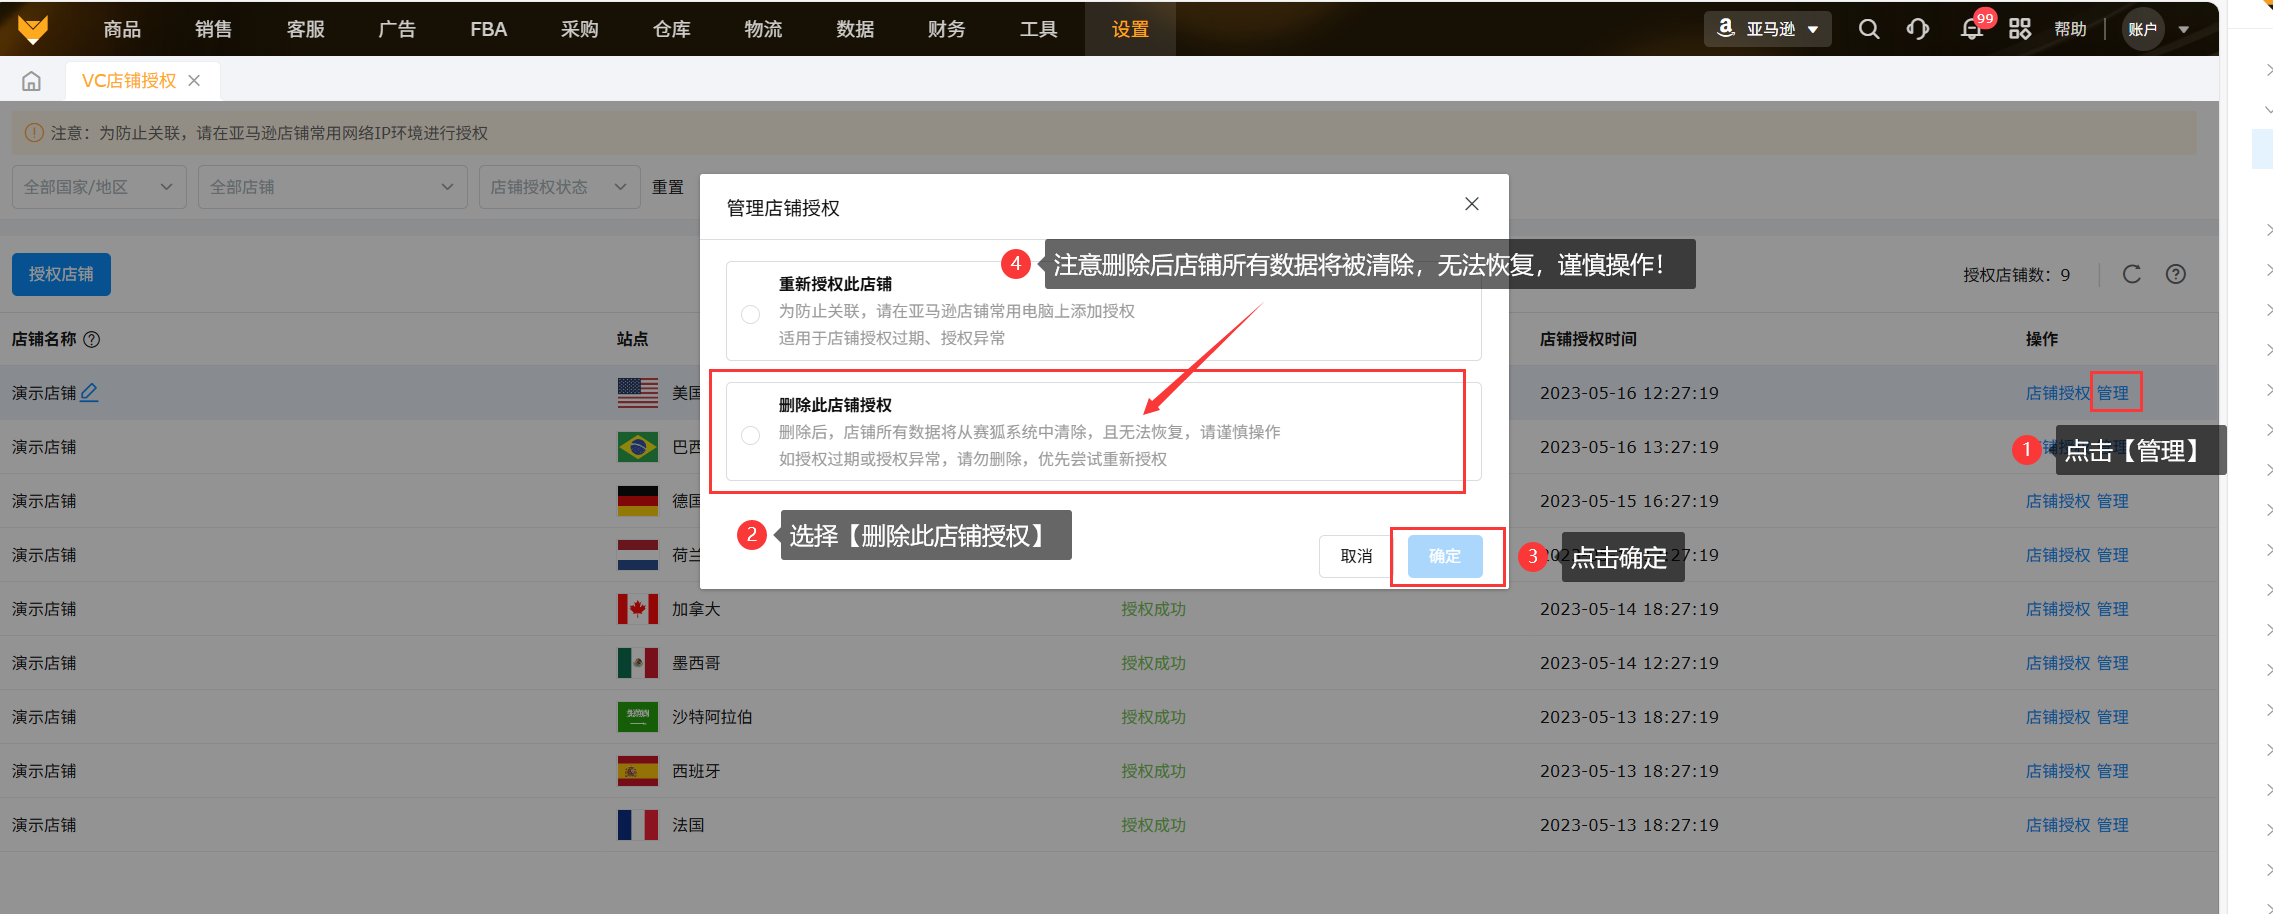This screenshot has height=914, width=2273.
Task: Select the 重新授权此店铺 radio option
Action: [750, 314]
